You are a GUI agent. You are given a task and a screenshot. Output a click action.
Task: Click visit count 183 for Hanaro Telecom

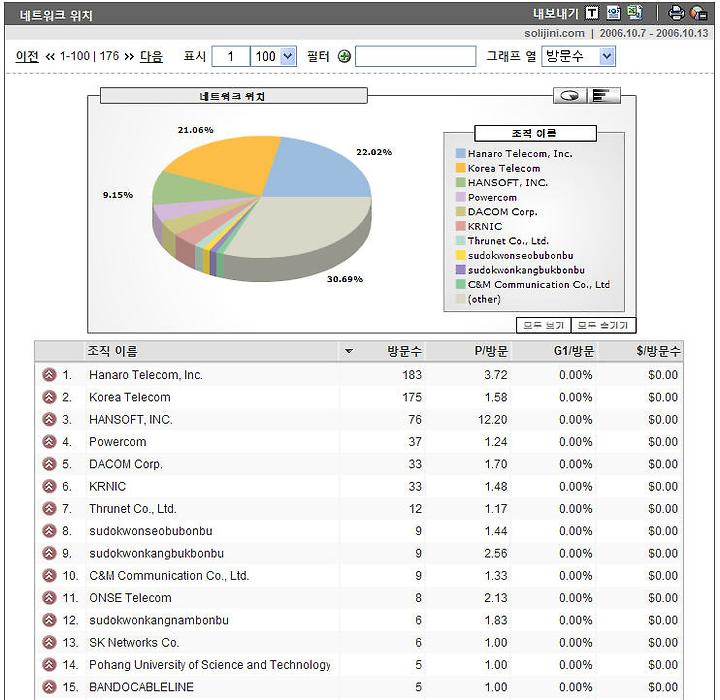click(x=412, y=375)
